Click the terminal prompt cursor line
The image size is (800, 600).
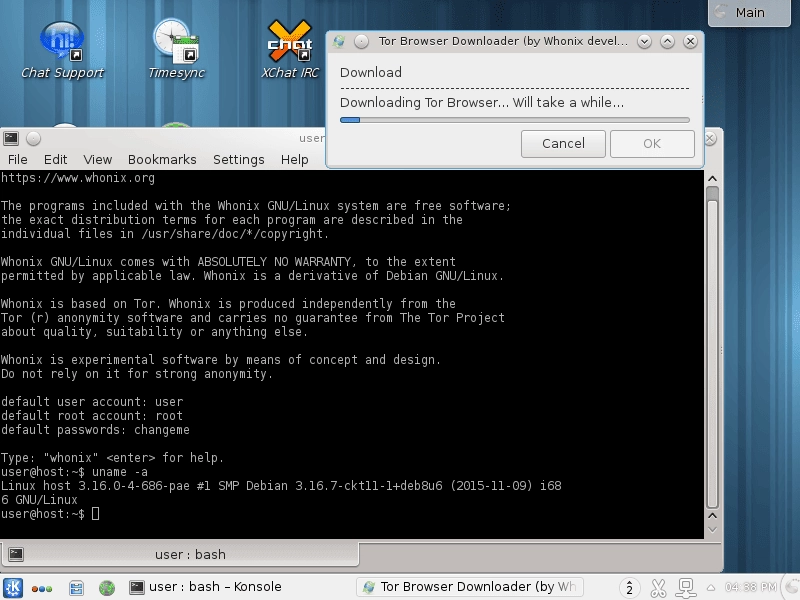point(50,514)
